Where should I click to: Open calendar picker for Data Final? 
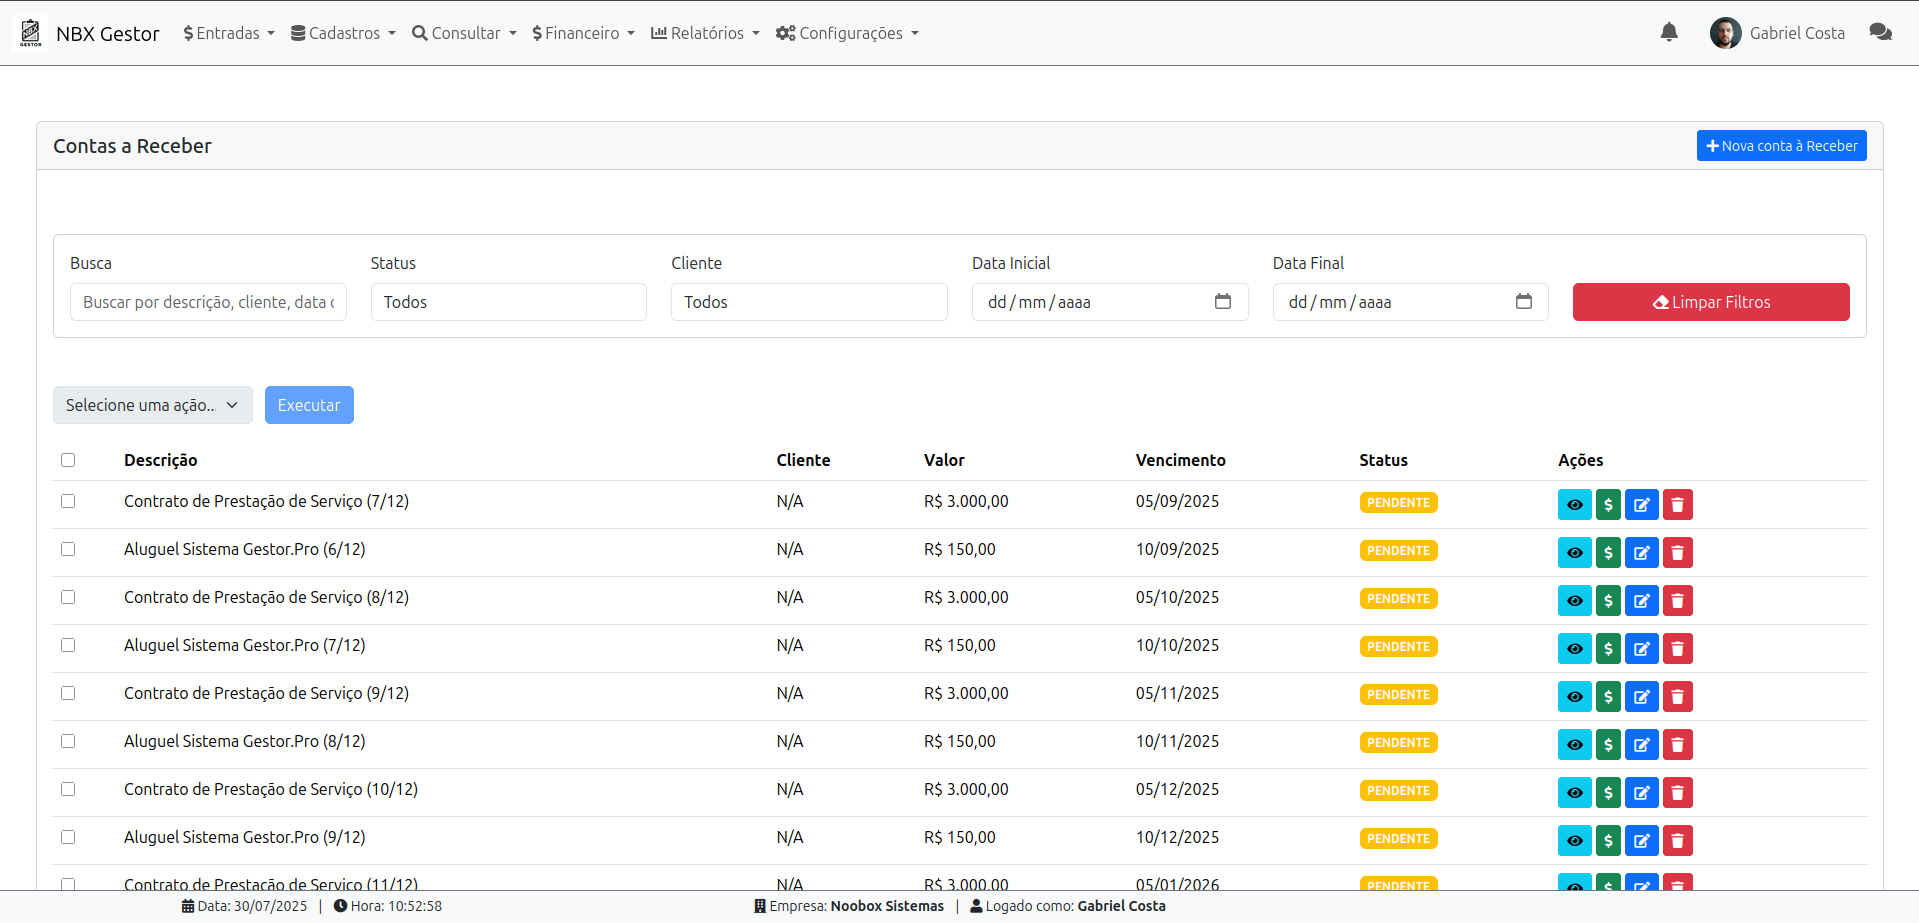(1523, 302)
